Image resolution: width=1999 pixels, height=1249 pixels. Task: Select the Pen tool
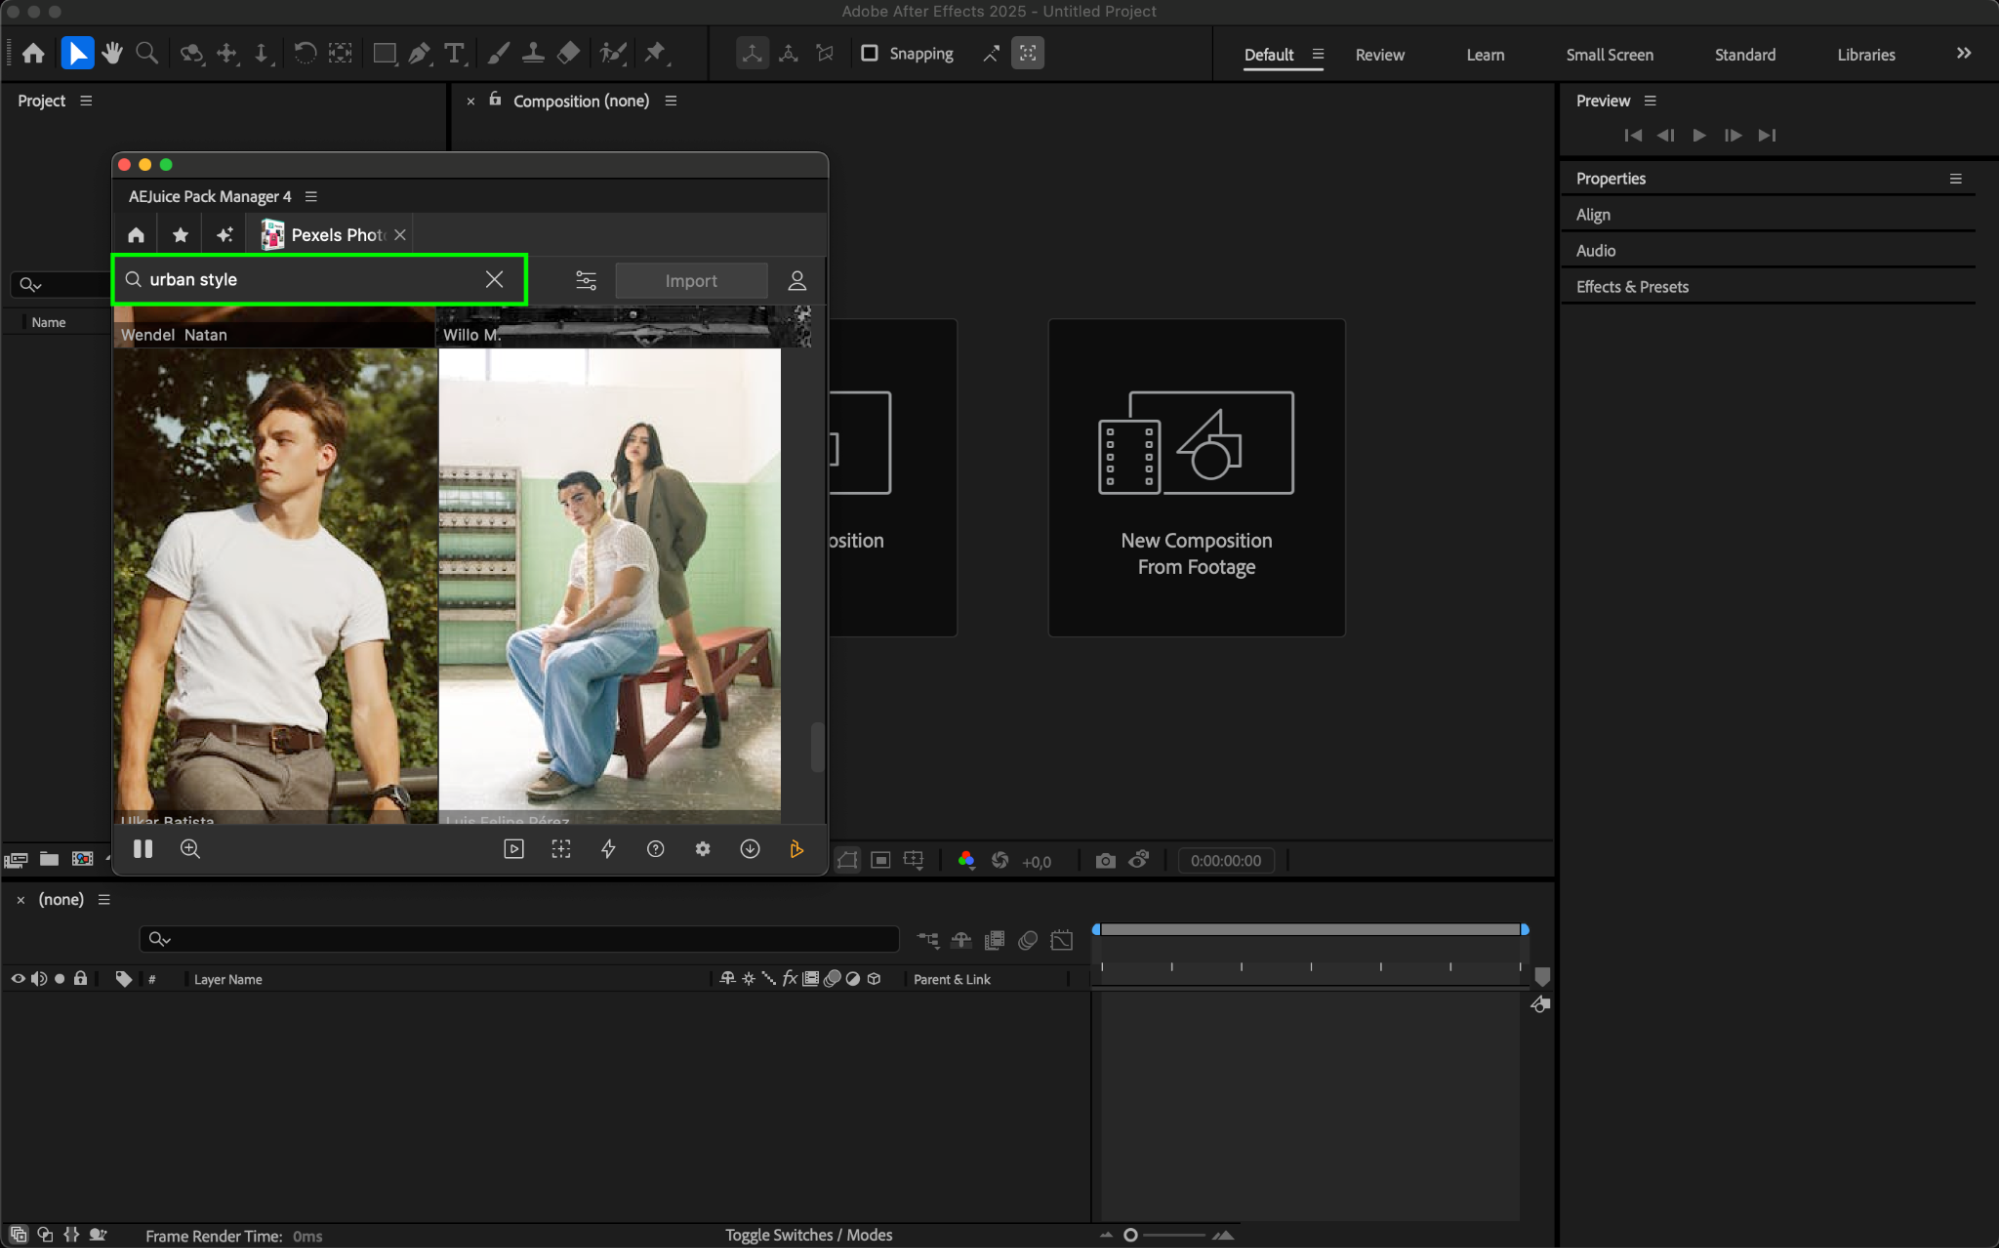pos(420,53)
